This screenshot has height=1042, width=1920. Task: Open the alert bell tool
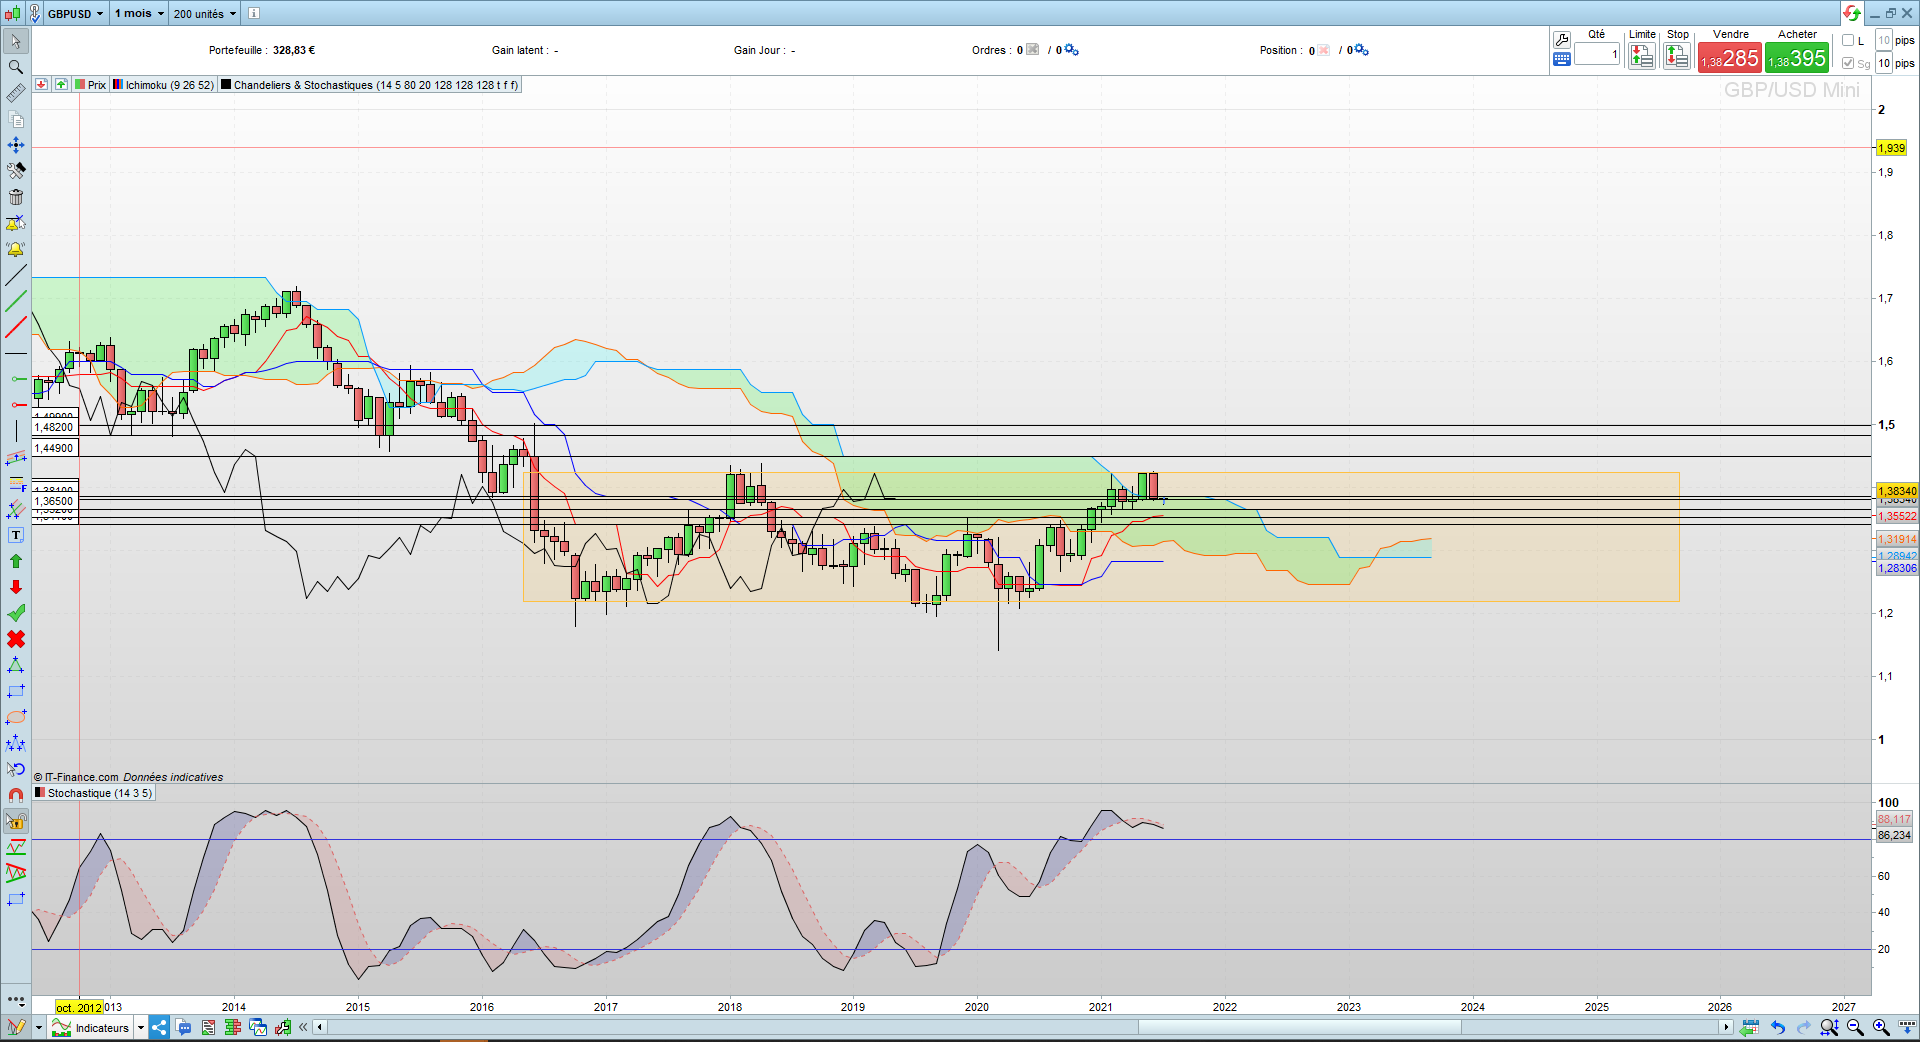point(16,249)
